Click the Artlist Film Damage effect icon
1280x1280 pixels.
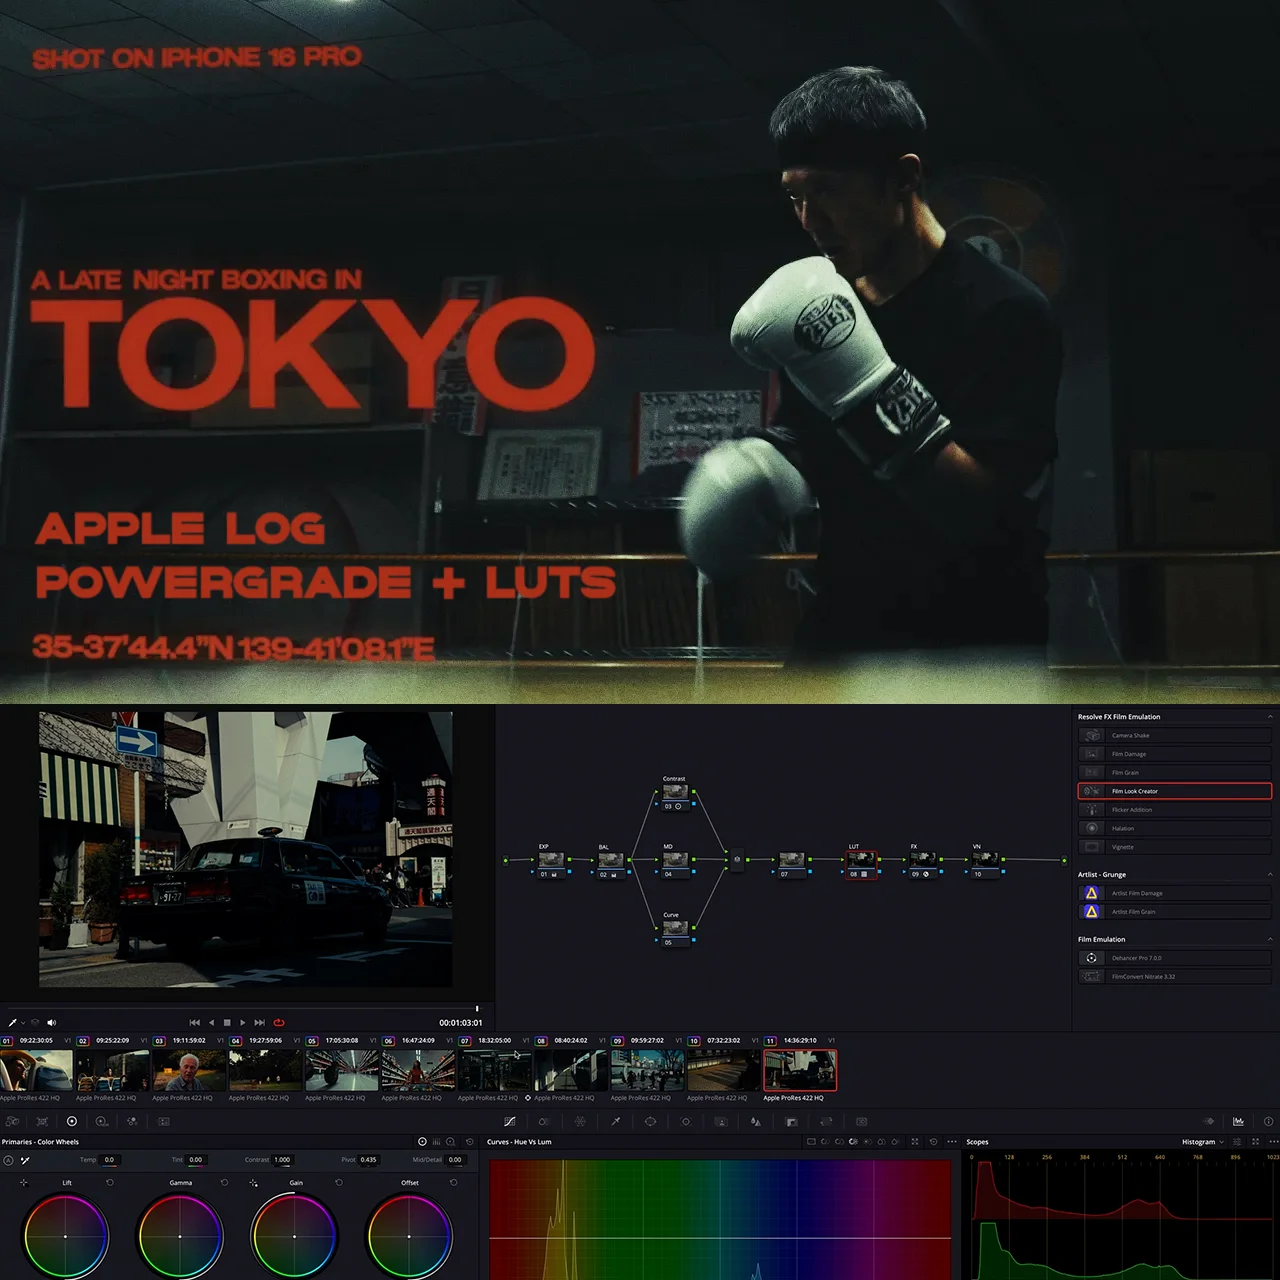(1092, 893)
